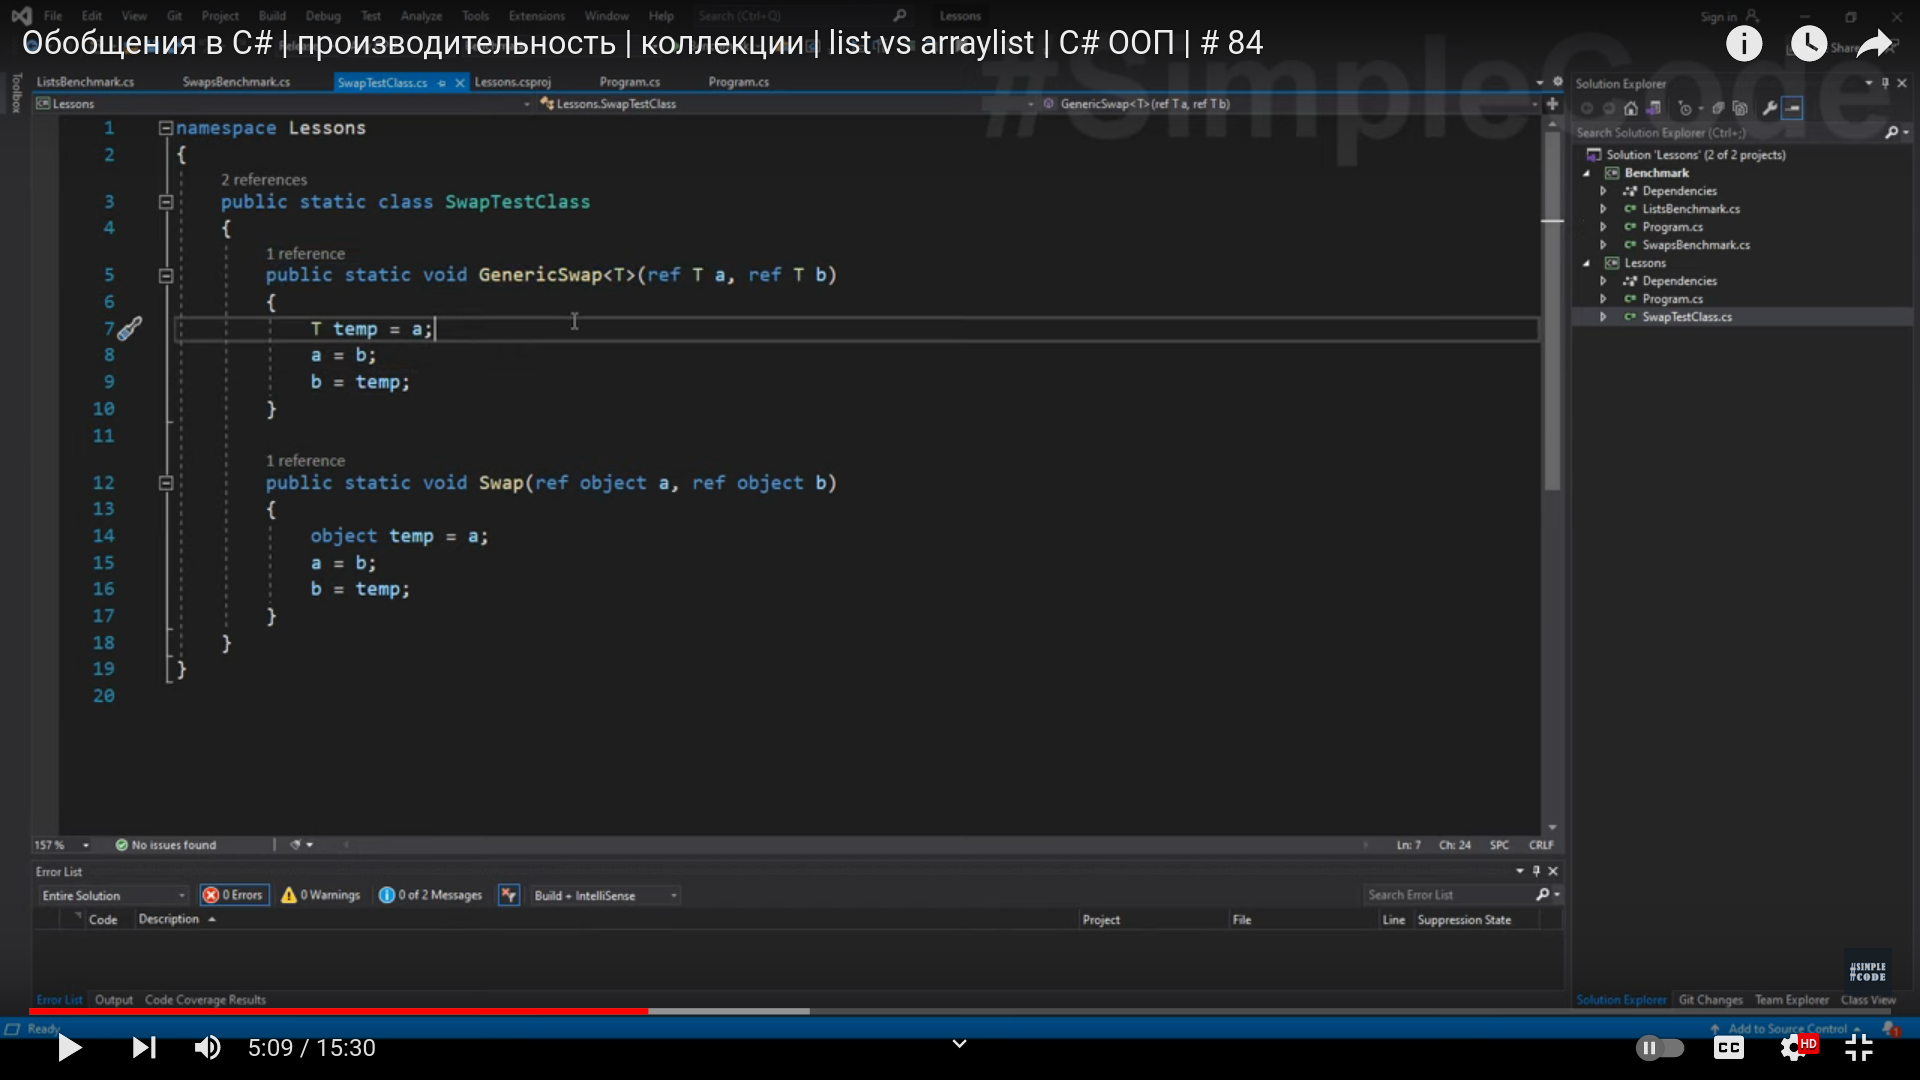The image size is (1920, 1080).
Task: Skip to the next video
Action: [x=144, y=1047]
